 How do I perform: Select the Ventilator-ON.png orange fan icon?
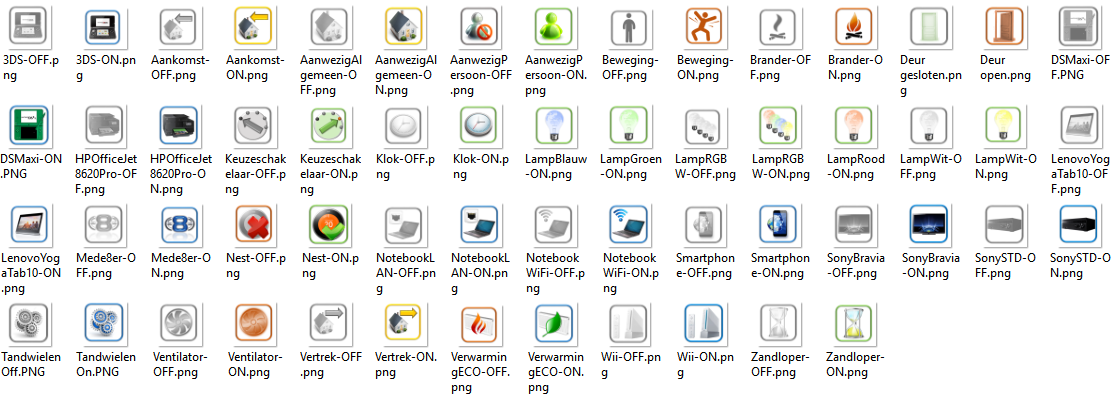(254, 323)
